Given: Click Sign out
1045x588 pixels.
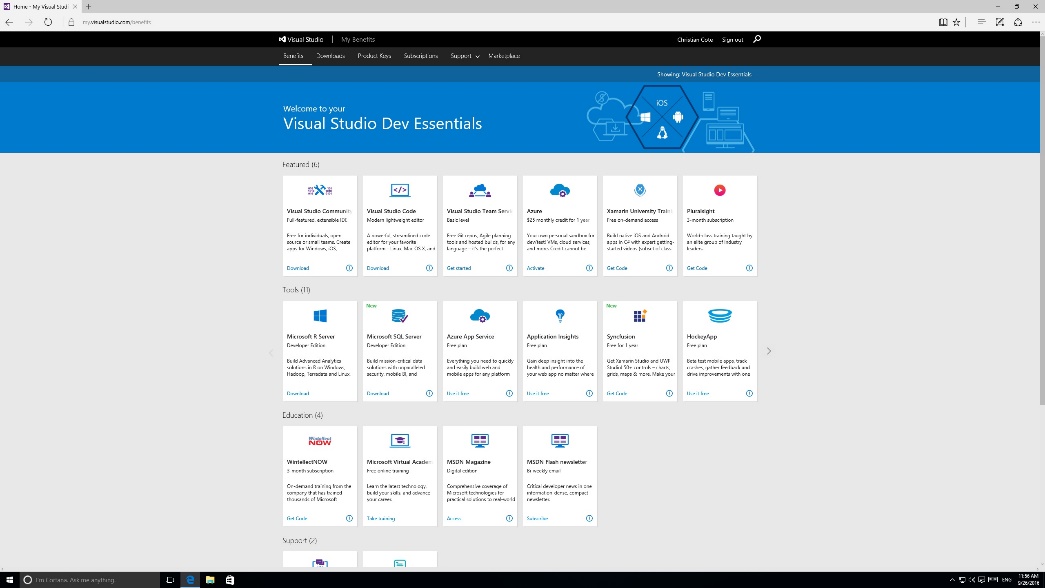Looking at the screenshot, I should 732,39.
